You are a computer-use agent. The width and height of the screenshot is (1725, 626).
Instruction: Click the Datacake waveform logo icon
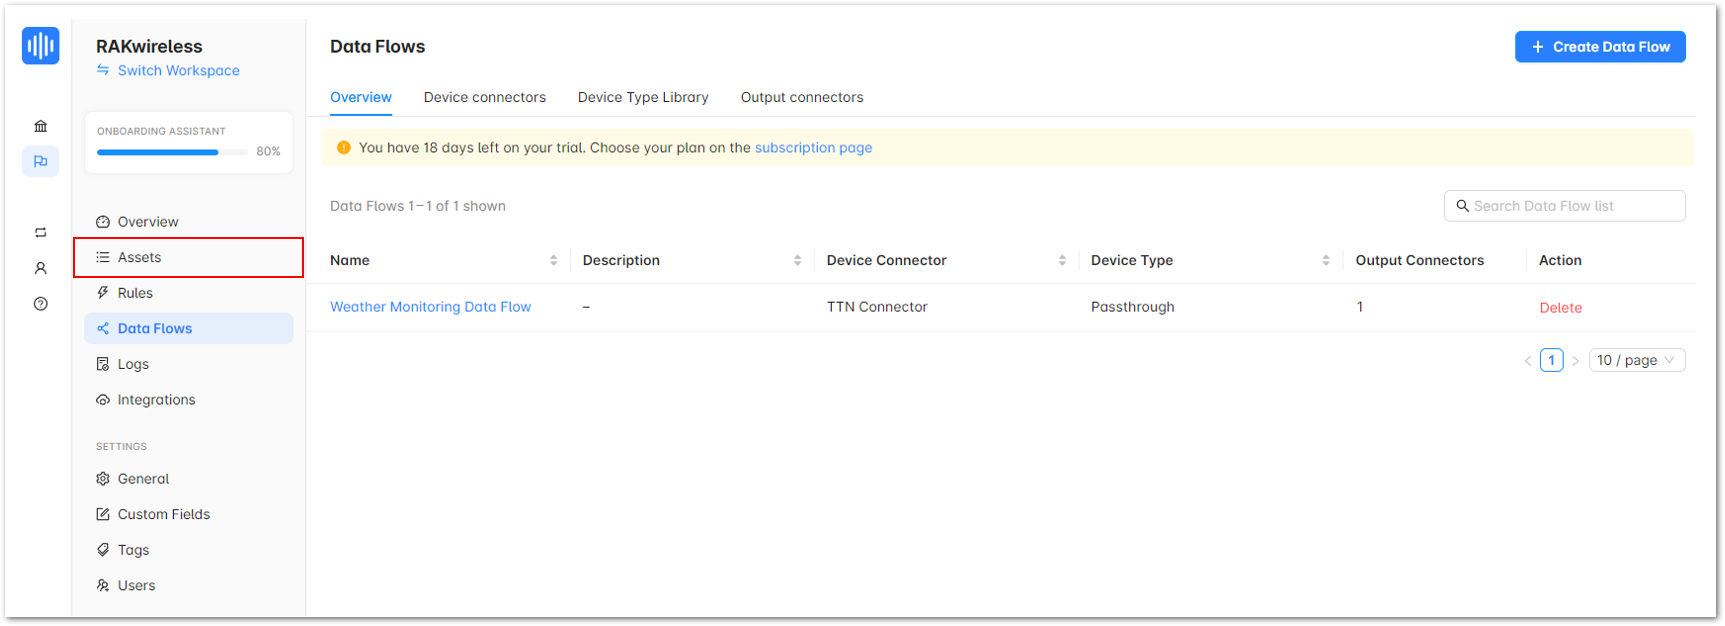pos(40,46)
